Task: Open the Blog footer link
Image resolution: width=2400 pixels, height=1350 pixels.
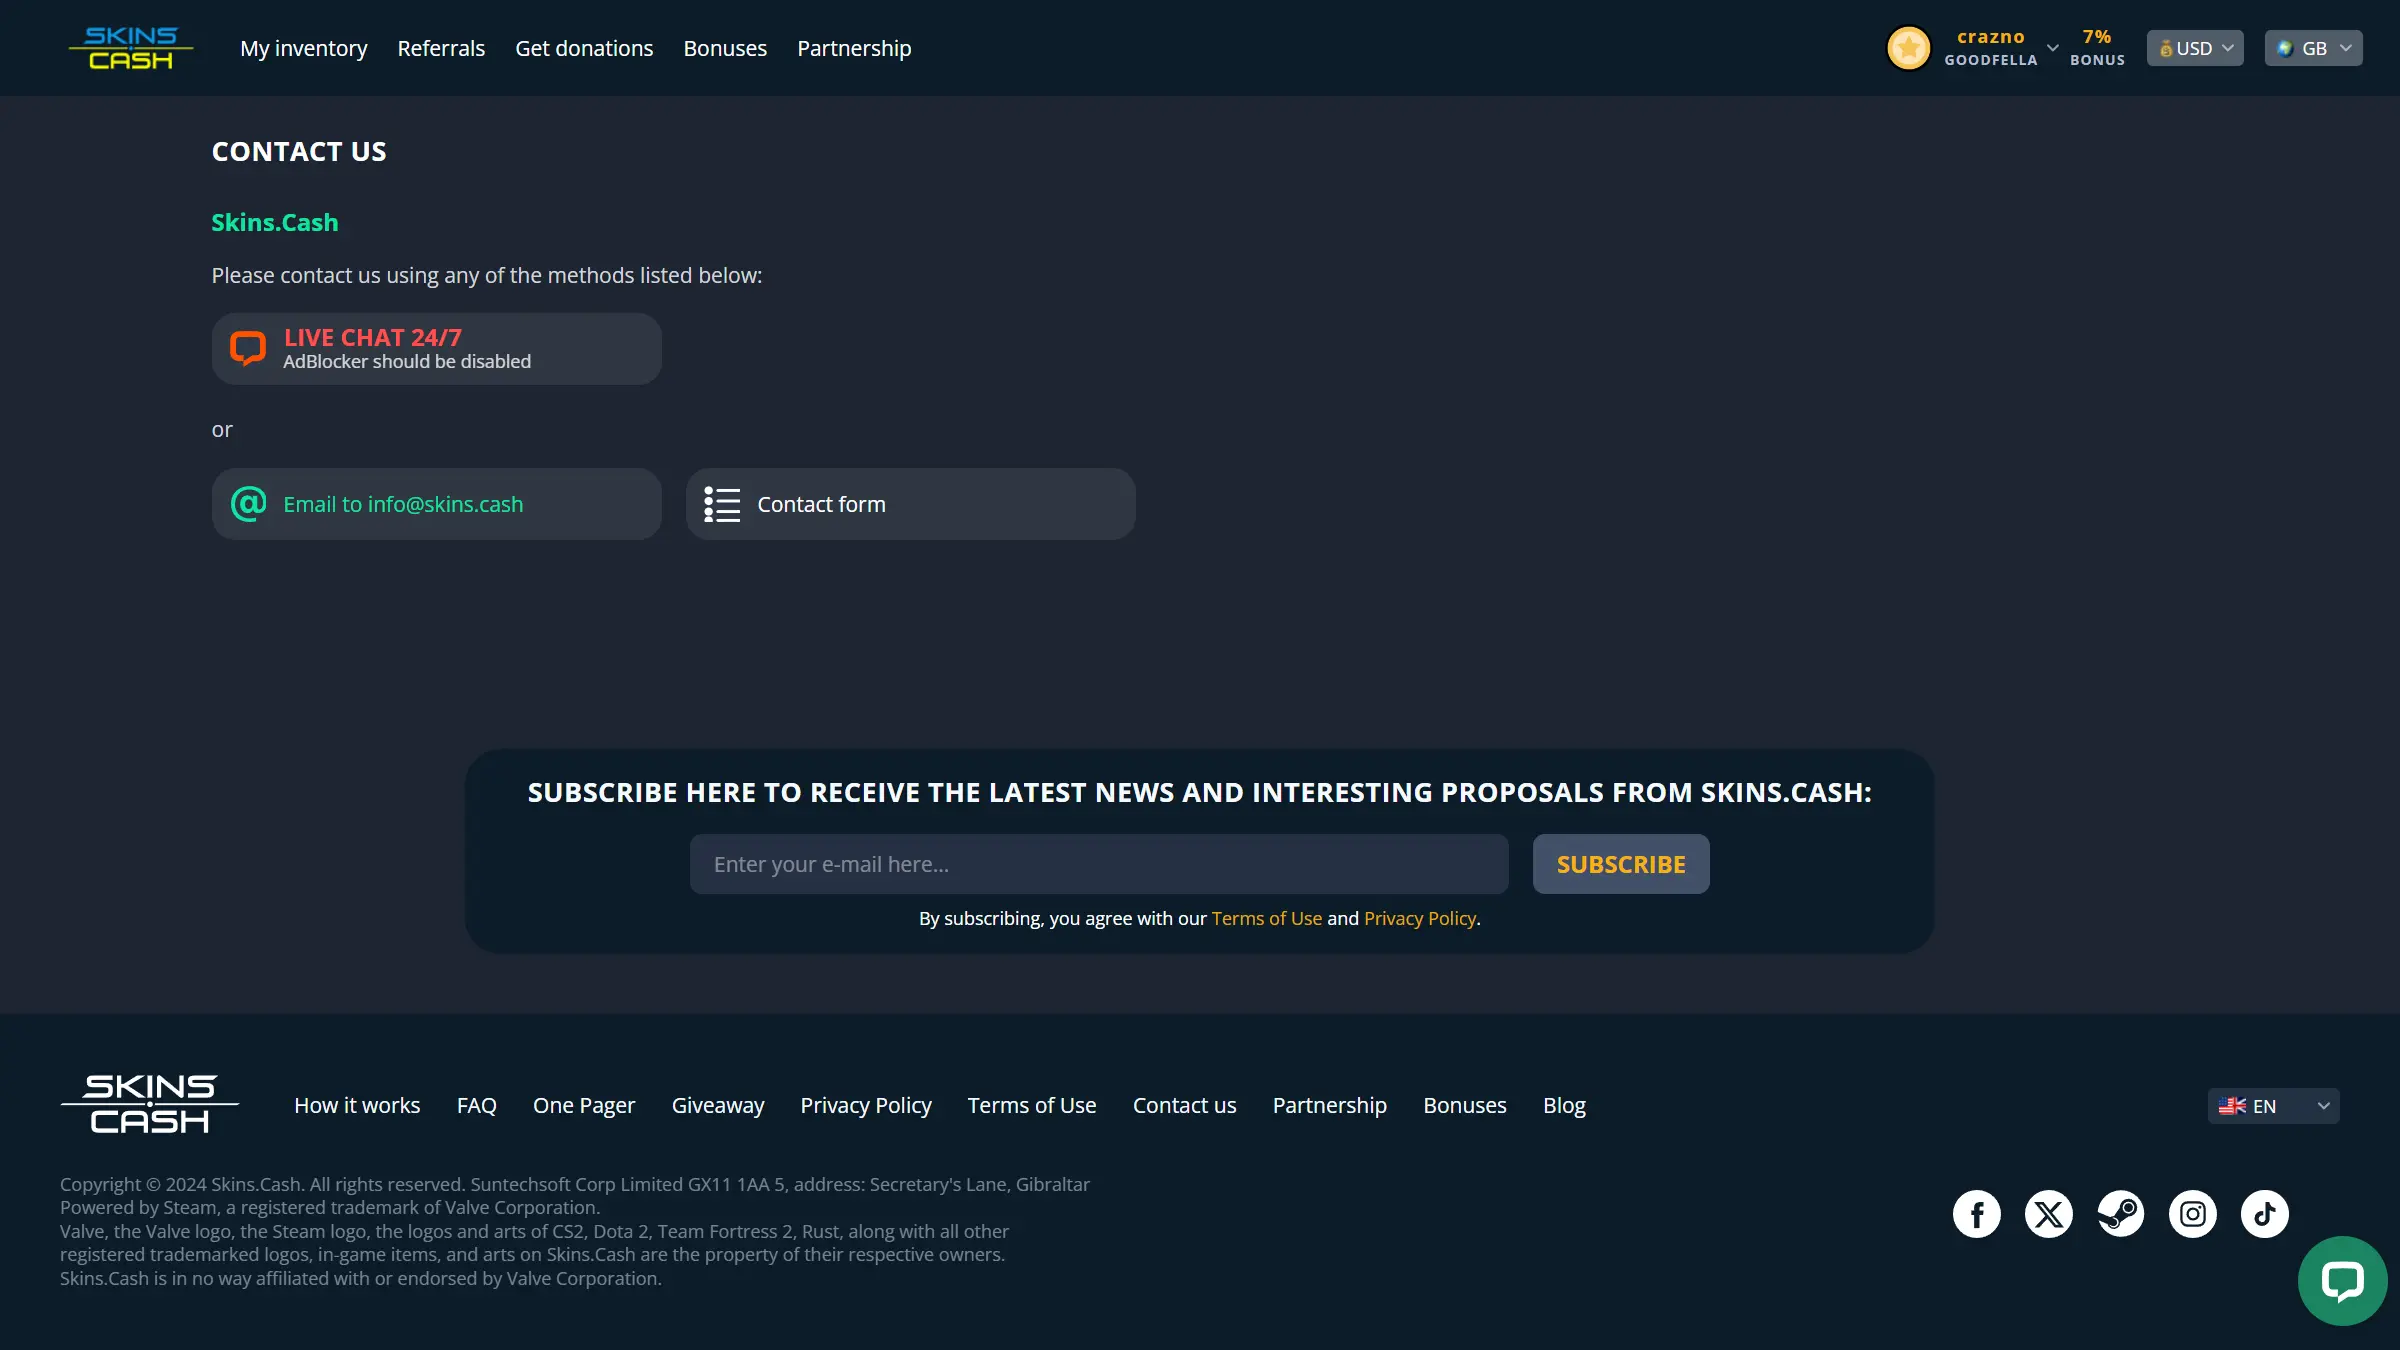Action: [x=1564, y=1105]
